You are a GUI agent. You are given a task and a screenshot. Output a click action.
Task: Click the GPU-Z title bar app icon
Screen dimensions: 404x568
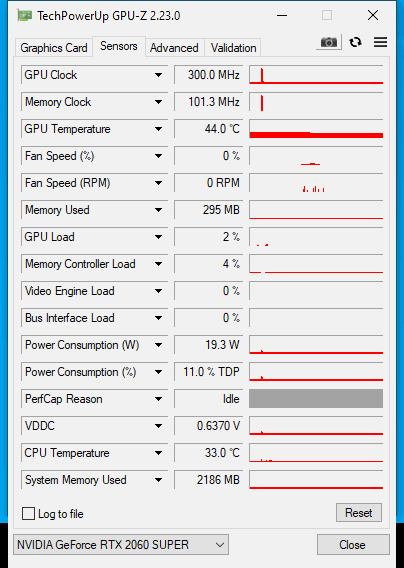coord(25,16)
